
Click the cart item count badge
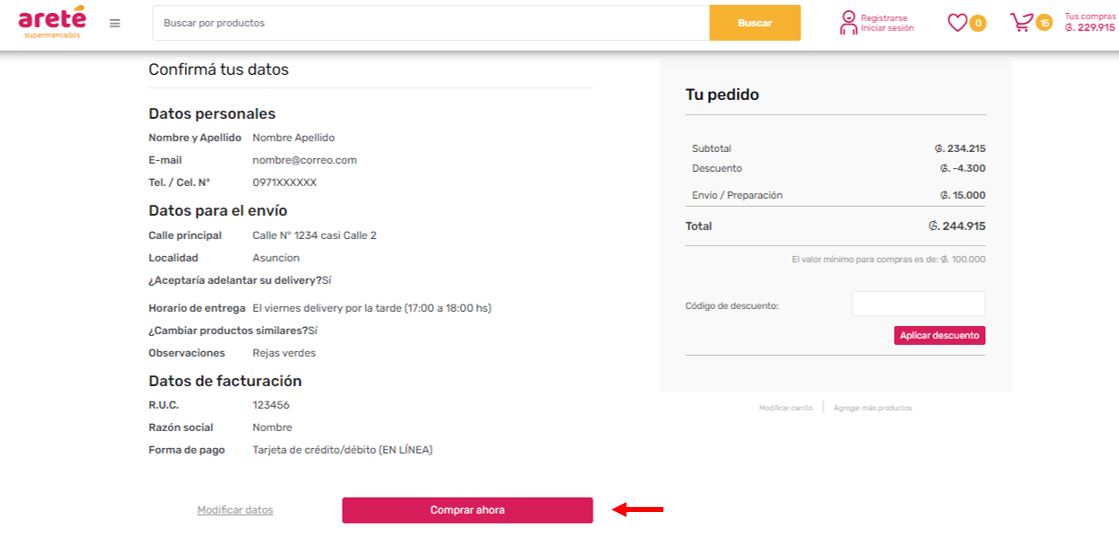coord(1044,23)
